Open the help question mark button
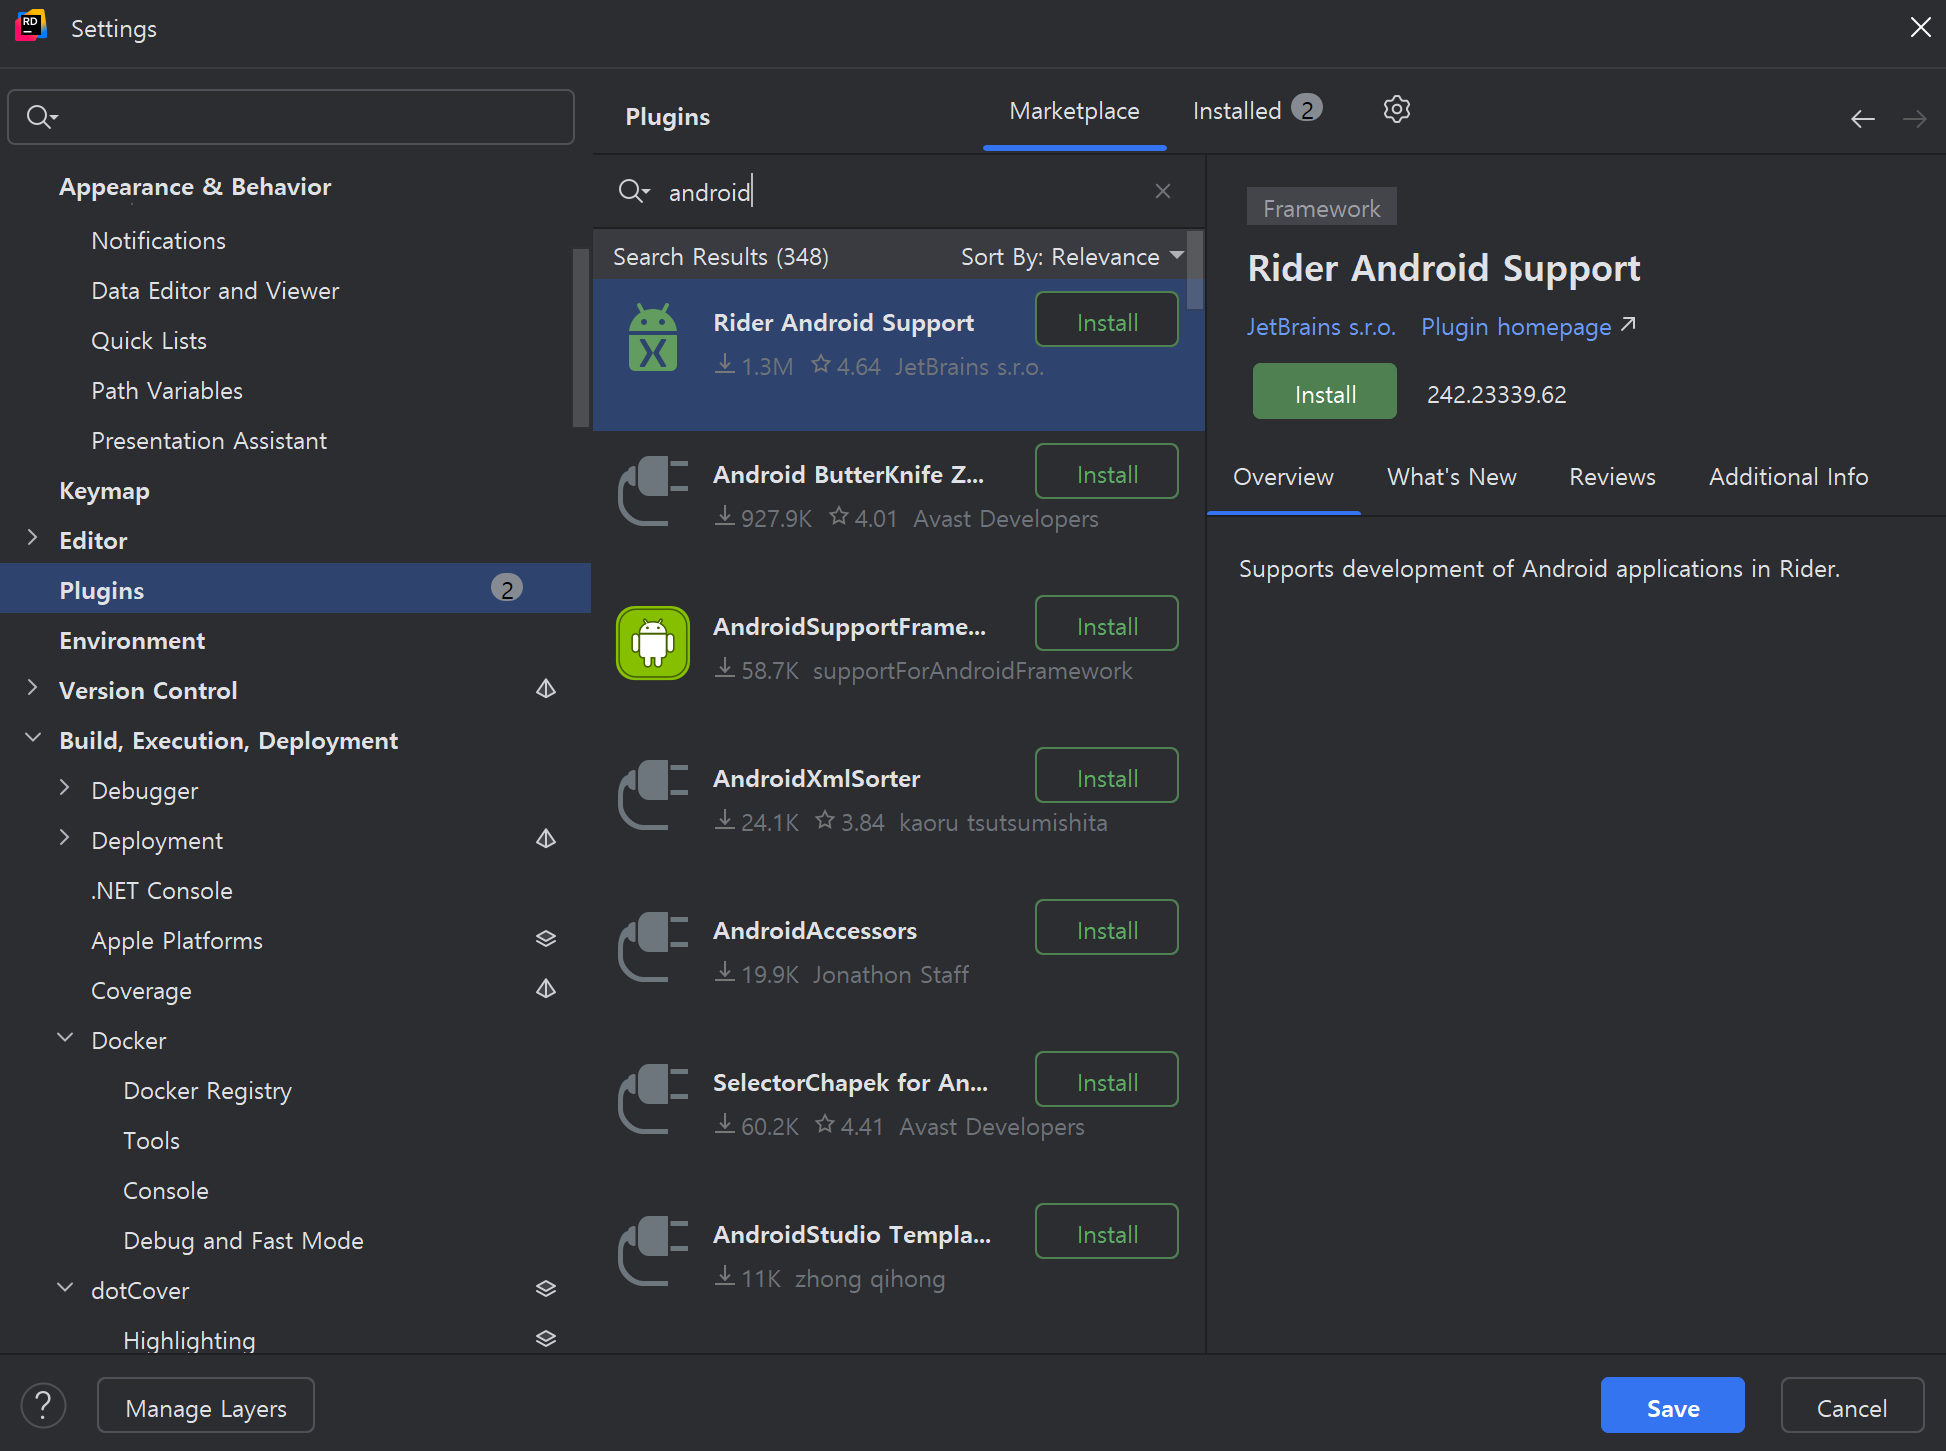 coord(43,1406)
